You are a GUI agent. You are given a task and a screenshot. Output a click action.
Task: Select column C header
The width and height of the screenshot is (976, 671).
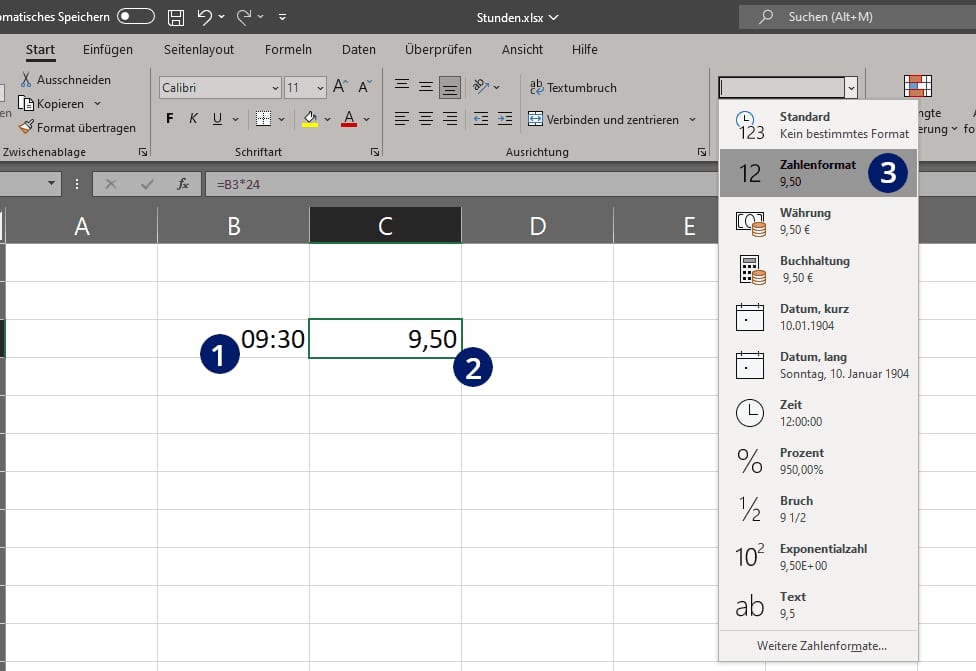click(x=385, y=225)
